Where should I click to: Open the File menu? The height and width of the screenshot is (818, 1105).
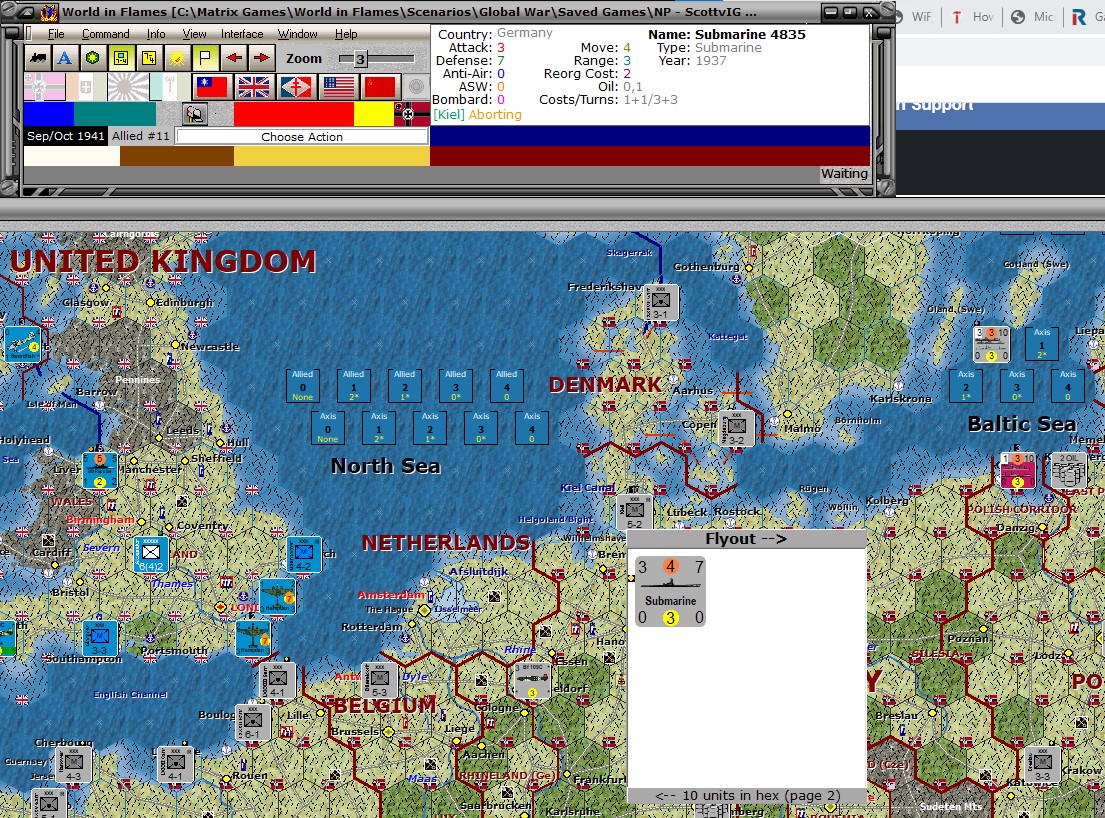(x=56, y=34)
